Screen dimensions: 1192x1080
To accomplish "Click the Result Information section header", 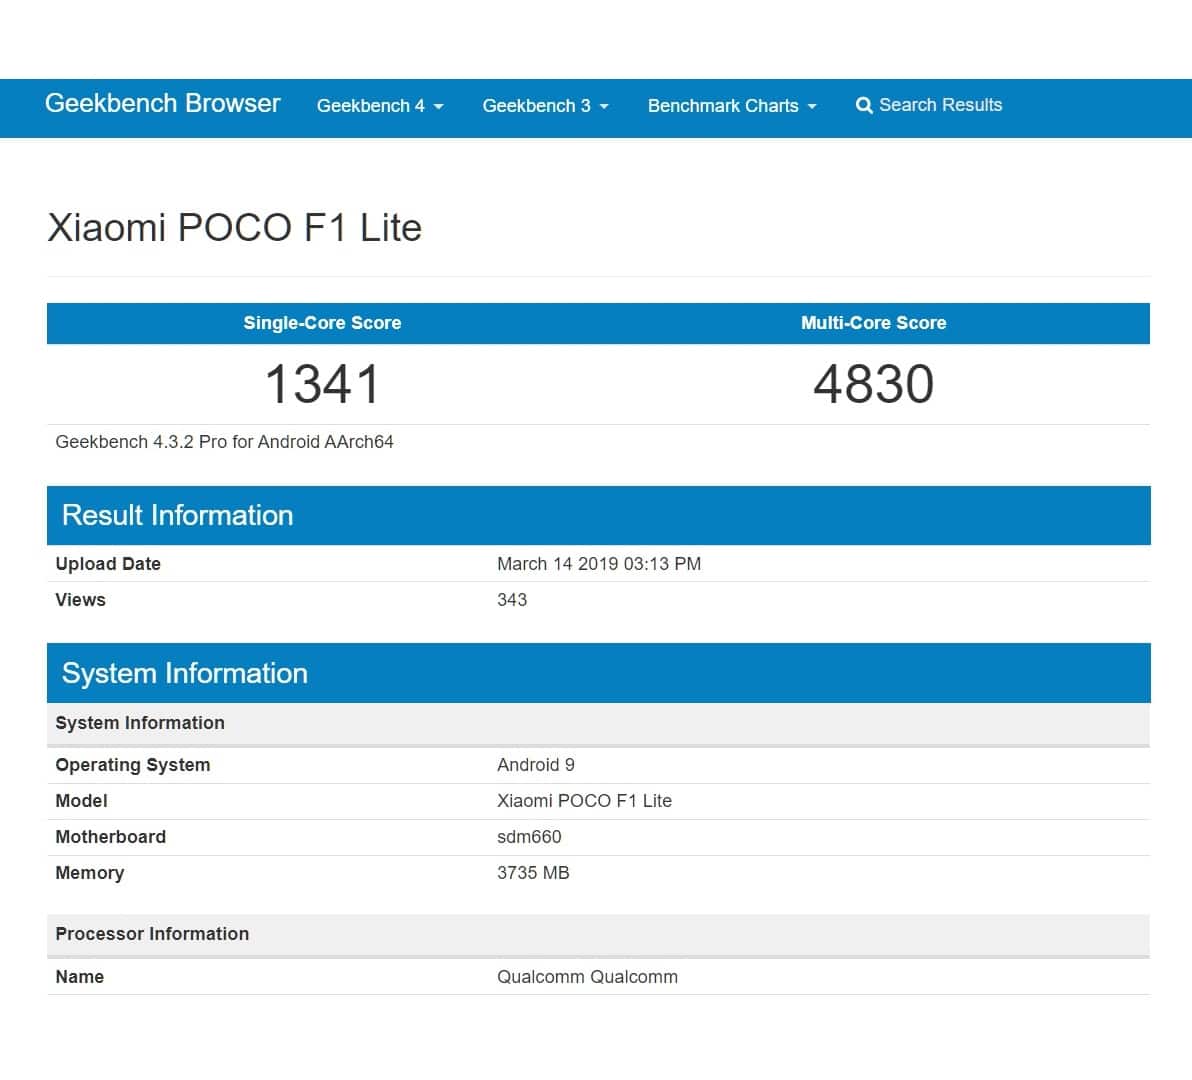I will (x=178, y=516).
